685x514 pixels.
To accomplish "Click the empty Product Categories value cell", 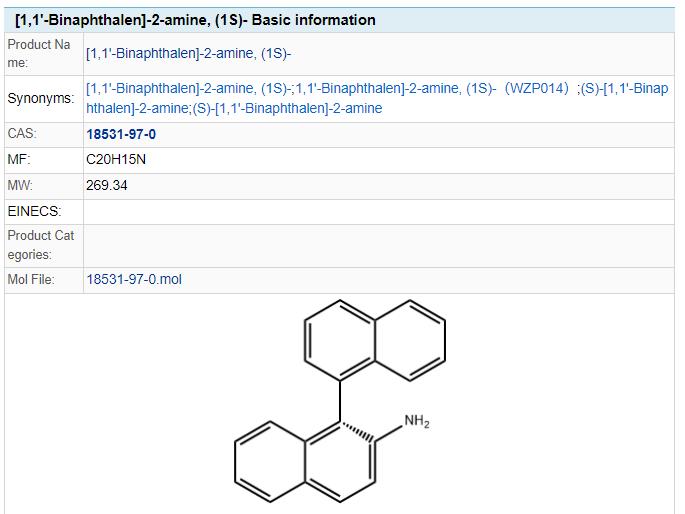I will click(378, 245).
